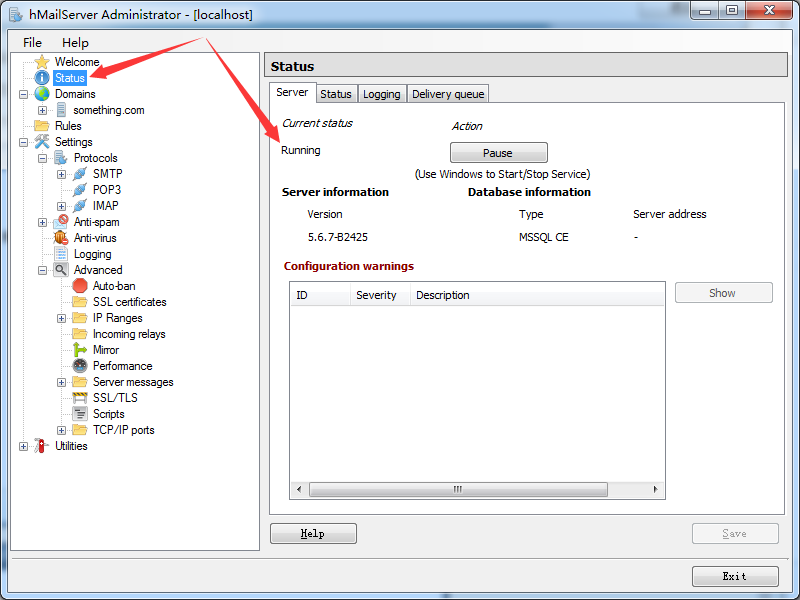Switch to the Delivery queue tab

point(448,94)
